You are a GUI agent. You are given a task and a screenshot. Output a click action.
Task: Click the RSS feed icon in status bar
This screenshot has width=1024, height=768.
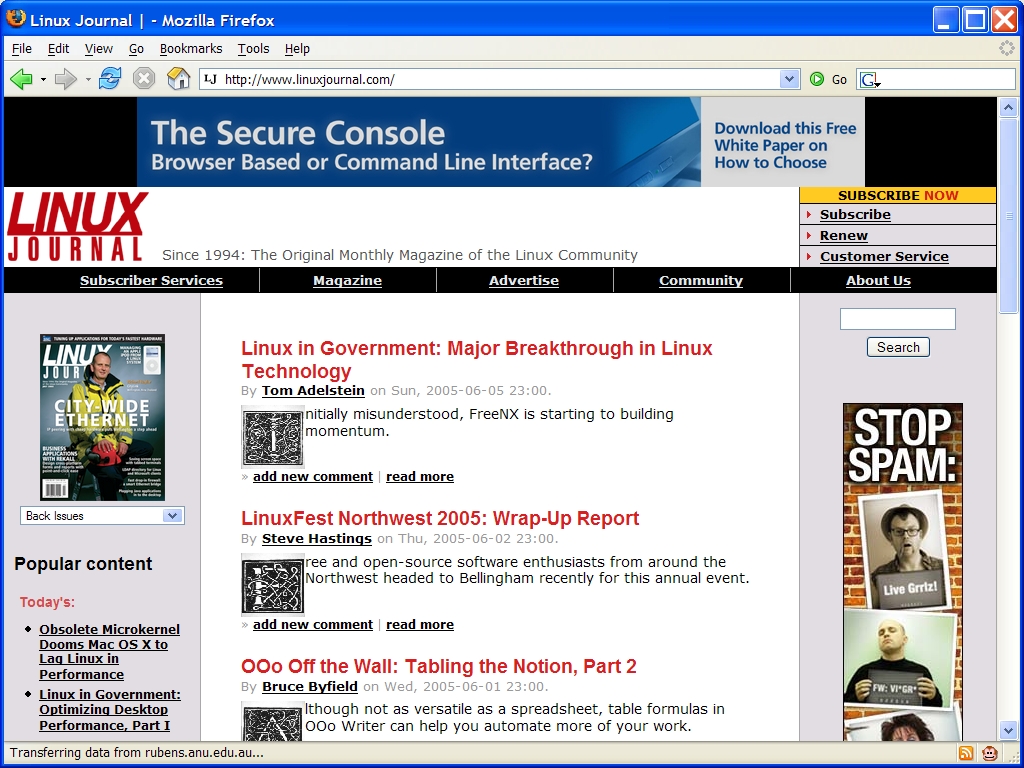coord(966,753)
